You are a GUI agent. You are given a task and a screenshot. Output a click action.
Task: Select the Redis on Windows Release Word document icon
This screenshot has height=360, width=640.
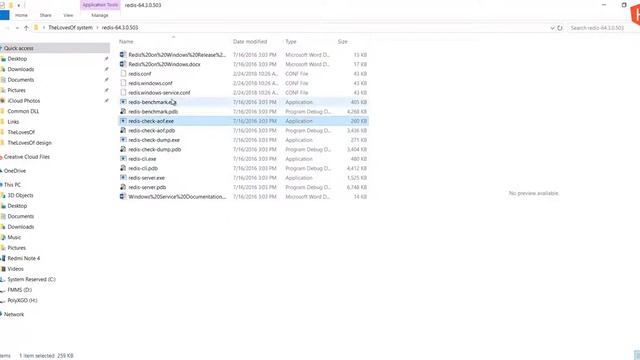[123, 54]
